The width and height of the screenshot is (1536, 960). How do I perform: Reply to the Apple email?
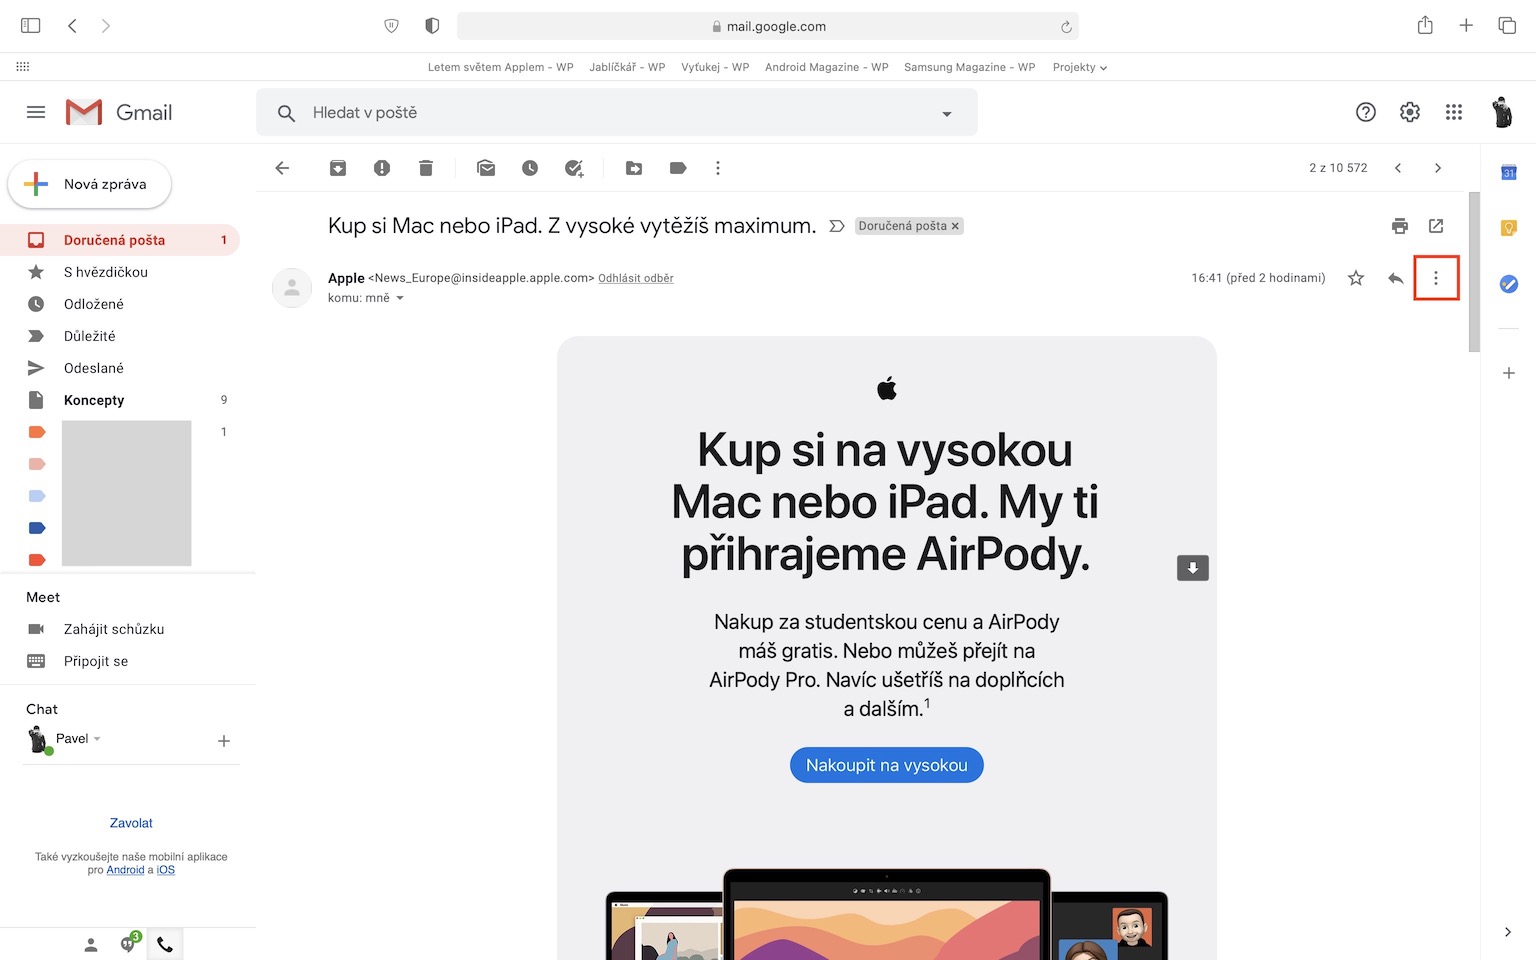1396,278
